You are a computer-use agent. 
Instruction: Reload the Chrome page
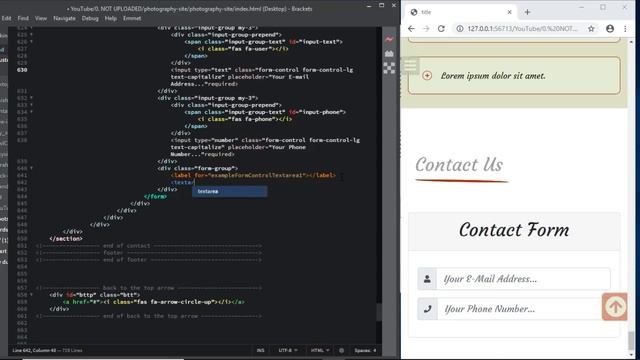pyautogui.click(x=441, y=29)
